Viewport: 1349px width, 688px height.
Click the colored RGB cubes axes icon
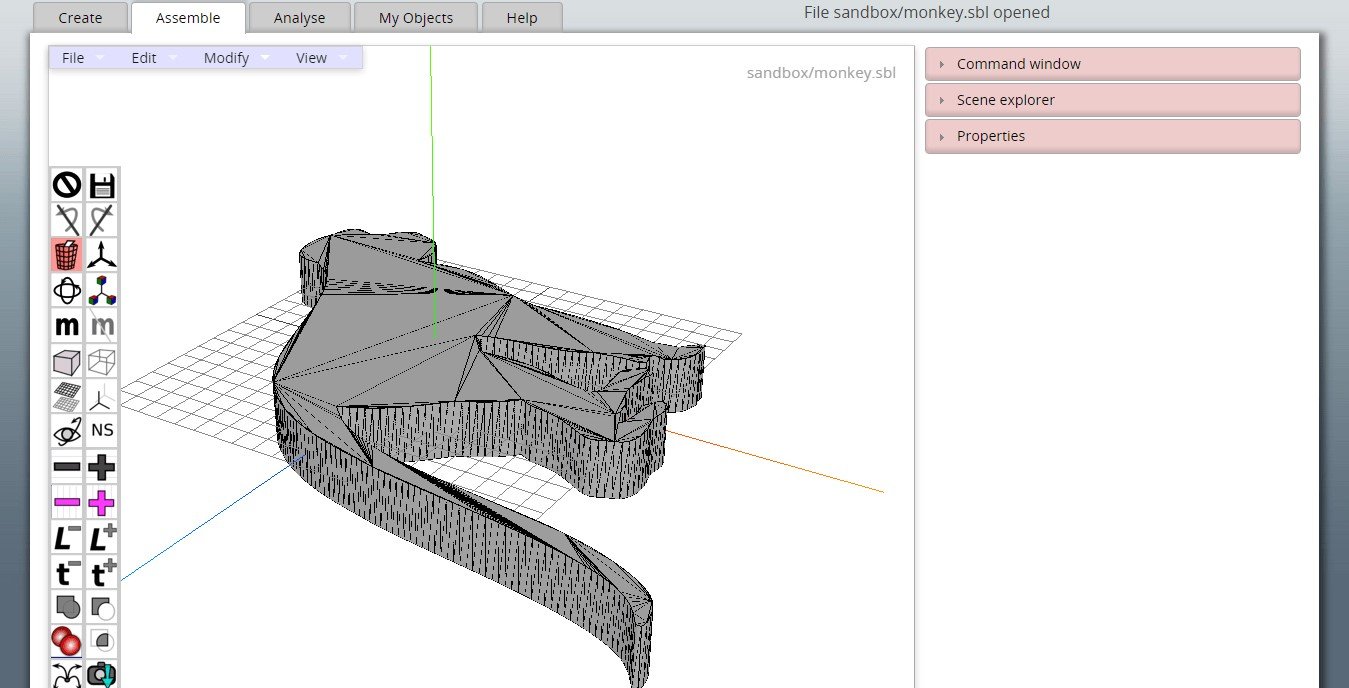pos(102,290)
